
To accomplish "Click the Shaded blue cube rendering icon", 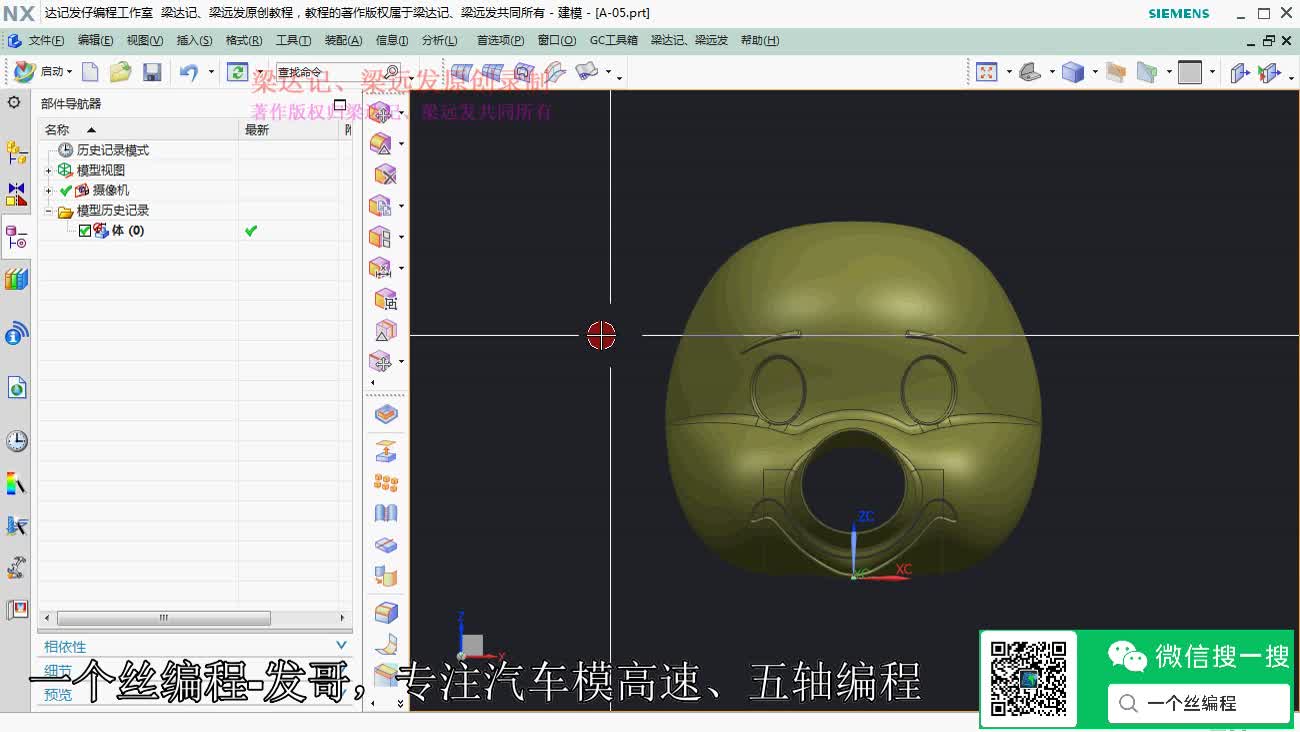I will 1073,72.
